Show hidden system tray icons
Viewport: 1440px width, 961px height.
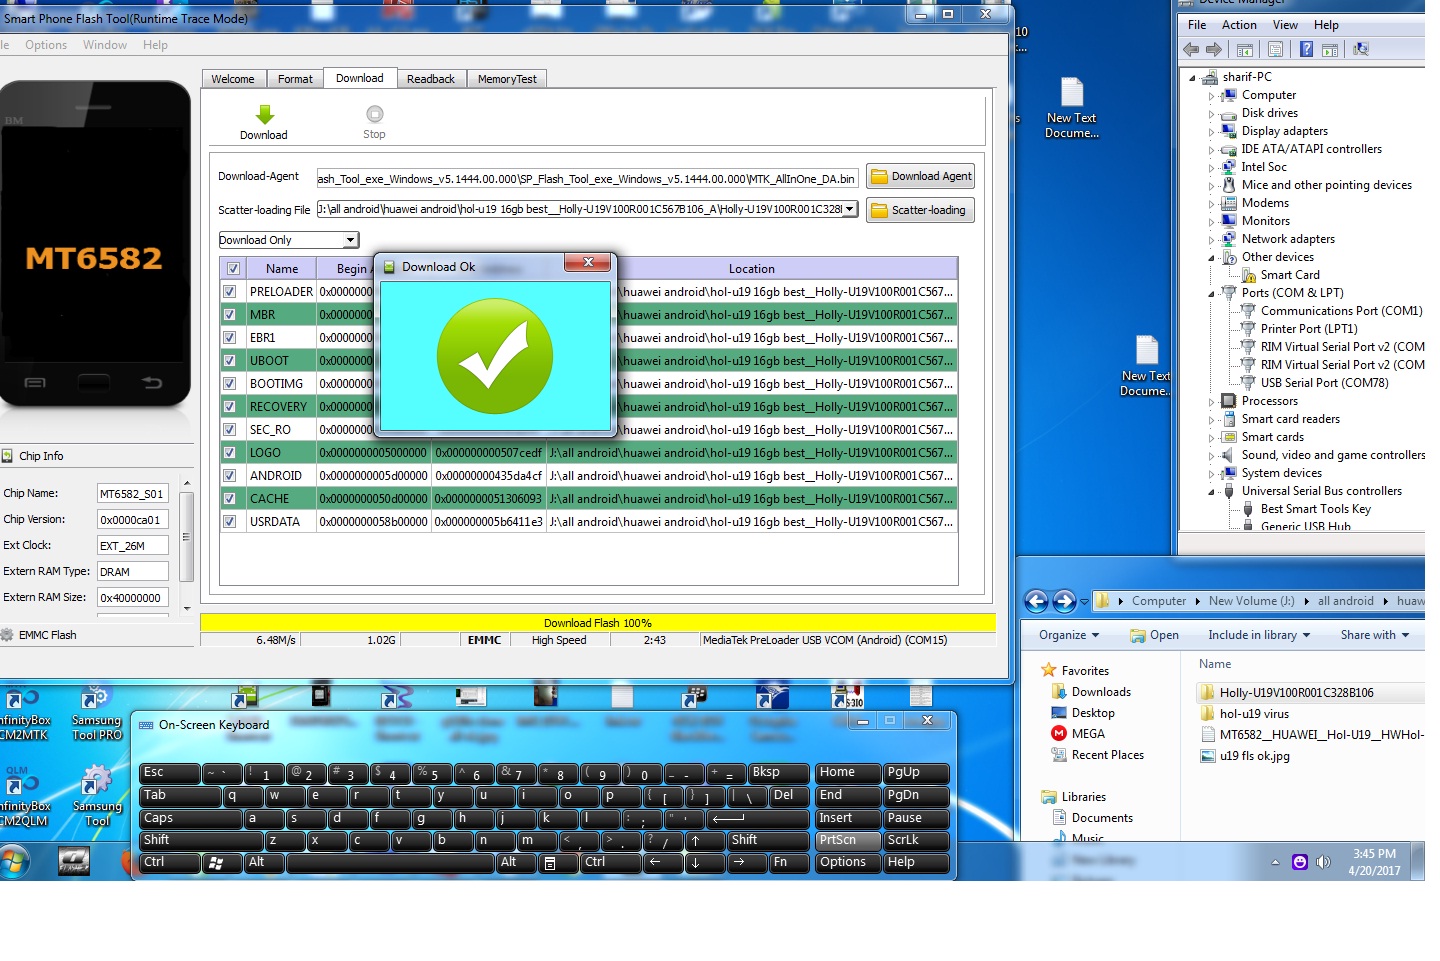point(1275,862)
